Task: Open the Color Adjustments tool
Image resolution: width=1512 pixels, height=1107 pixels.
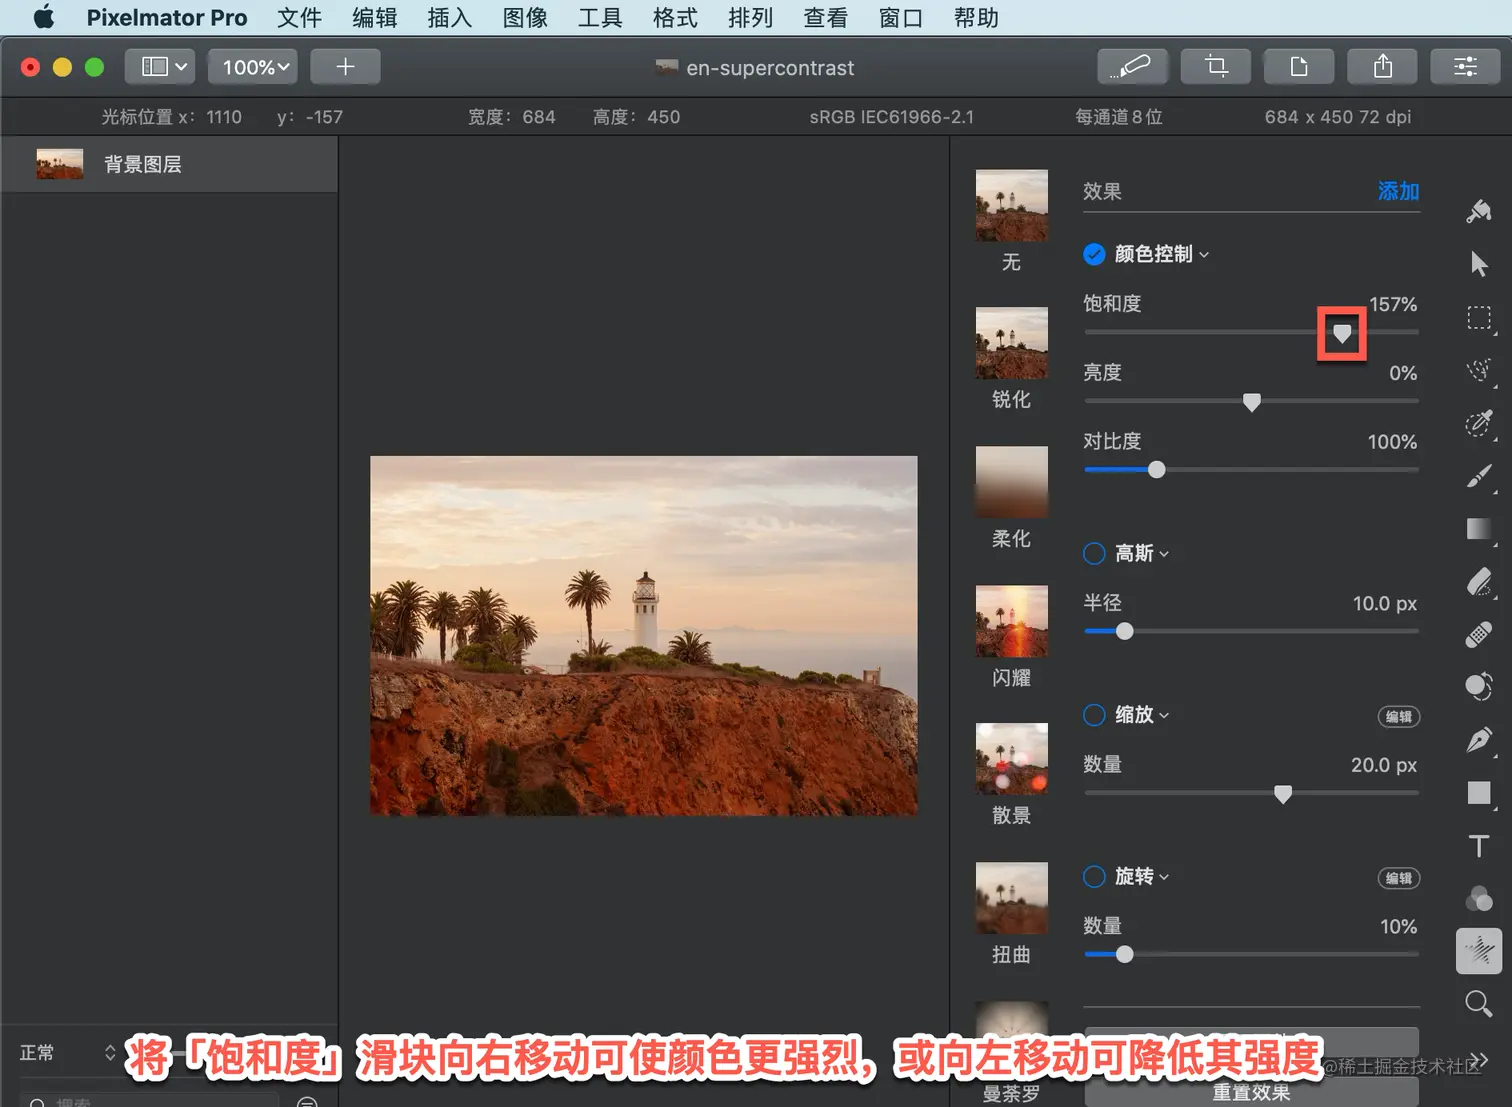Action: 1479,898
